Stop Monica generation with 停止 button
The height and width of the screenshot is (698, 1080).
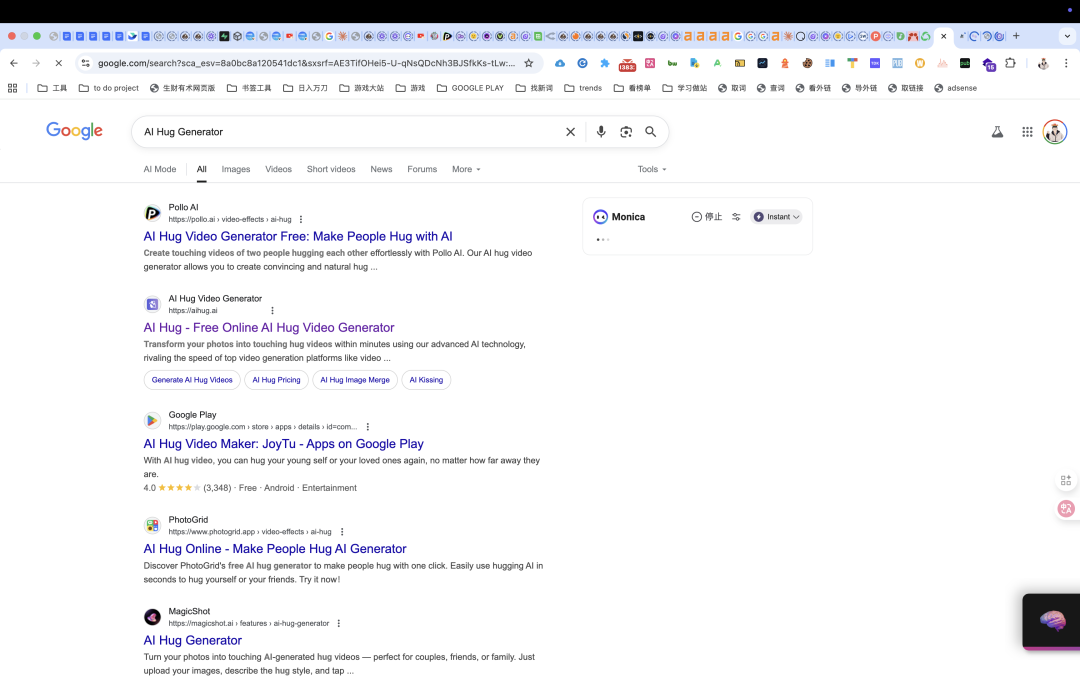tap(707, 216)
